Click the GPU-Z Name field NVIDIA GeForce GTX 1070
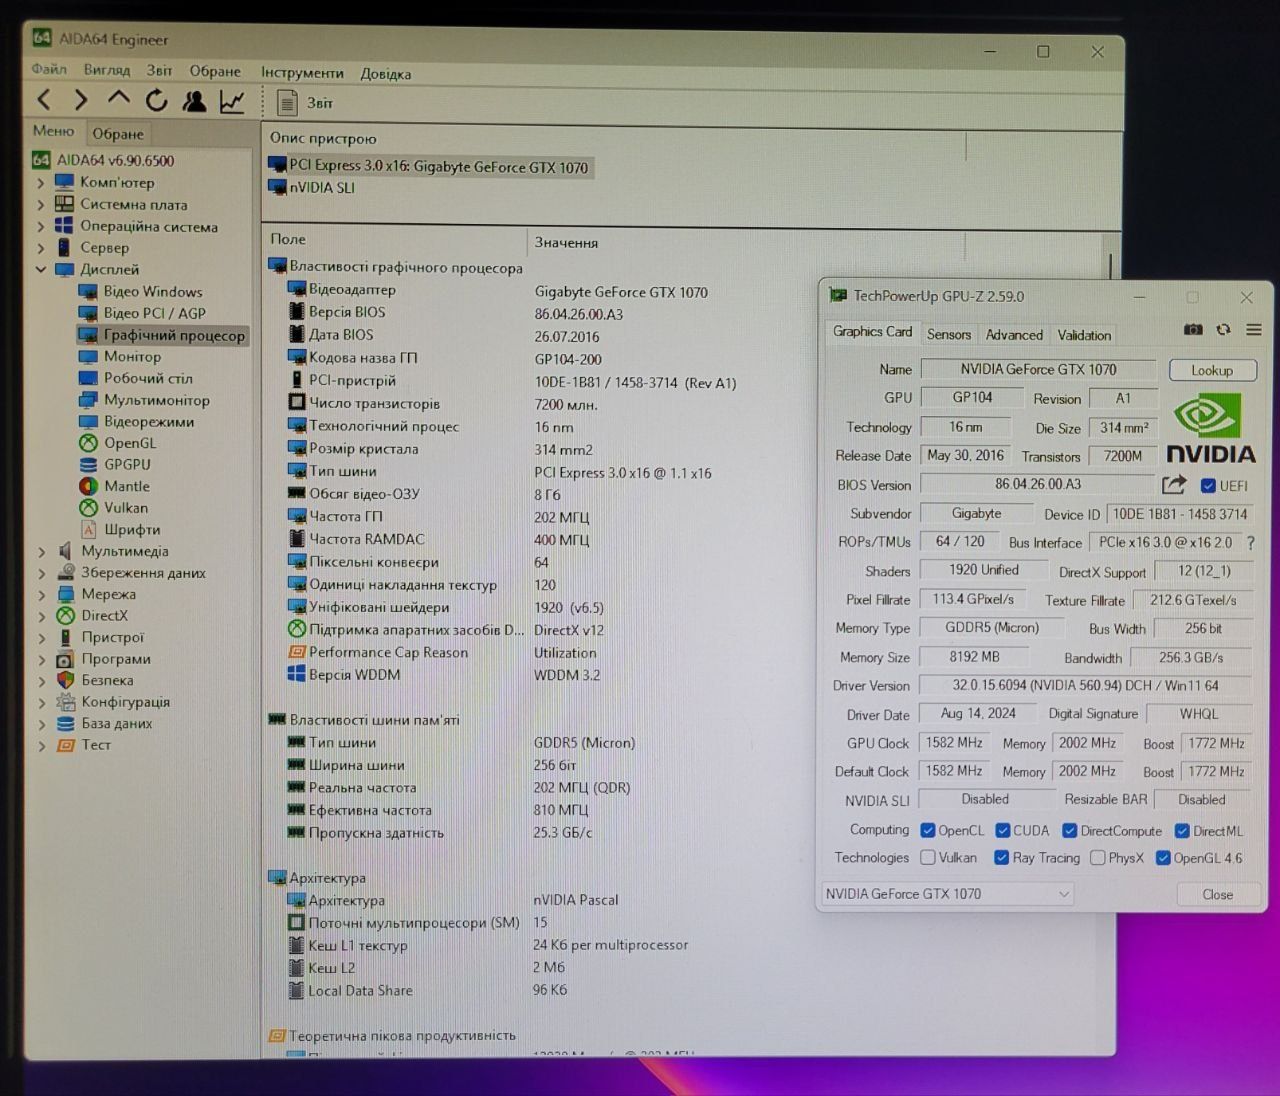The image size is (1280, 1096). click(1038, 370)
